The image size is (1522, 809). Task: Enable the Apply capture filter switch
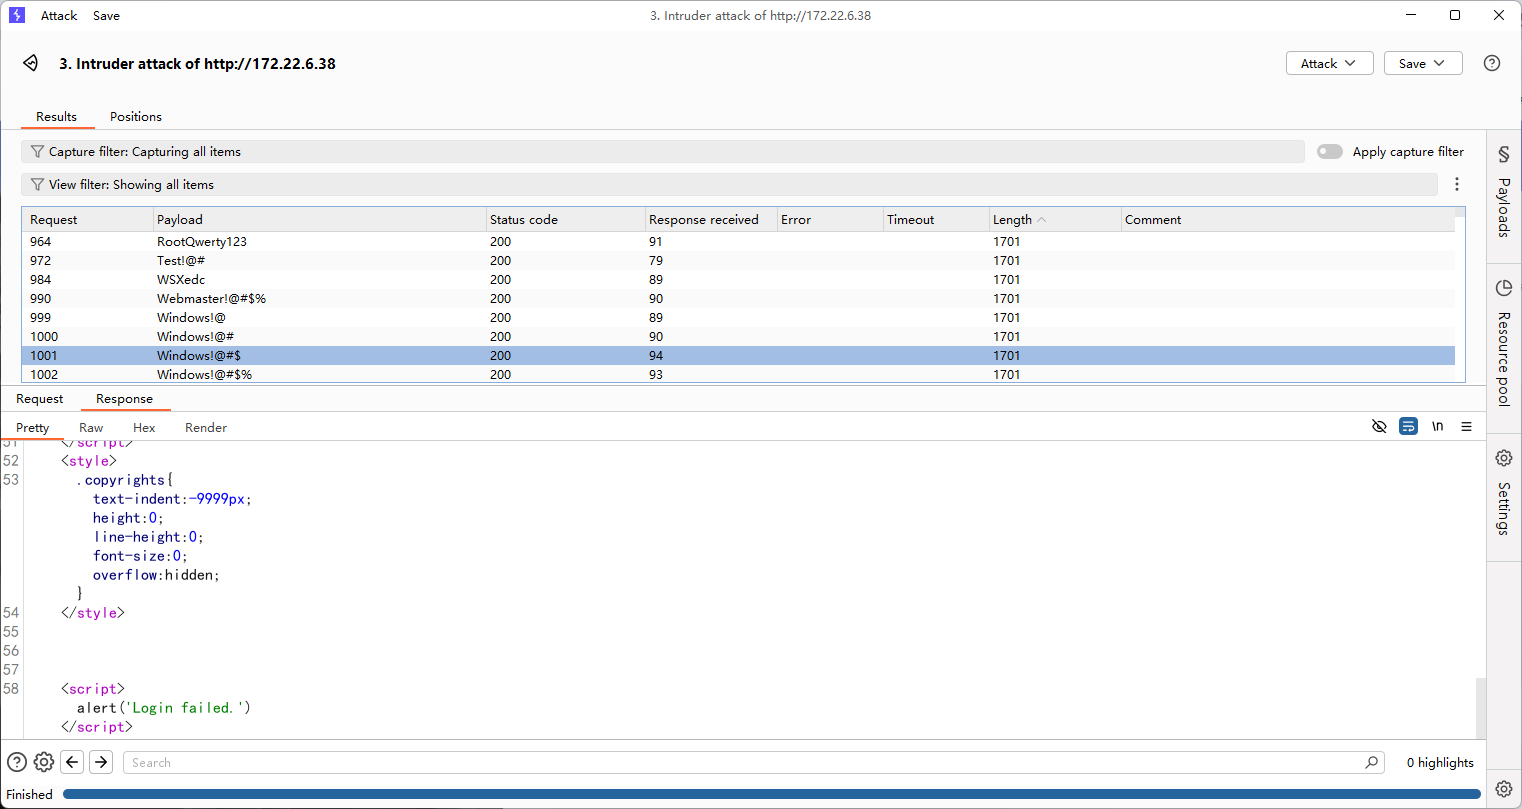point(1329,152)
